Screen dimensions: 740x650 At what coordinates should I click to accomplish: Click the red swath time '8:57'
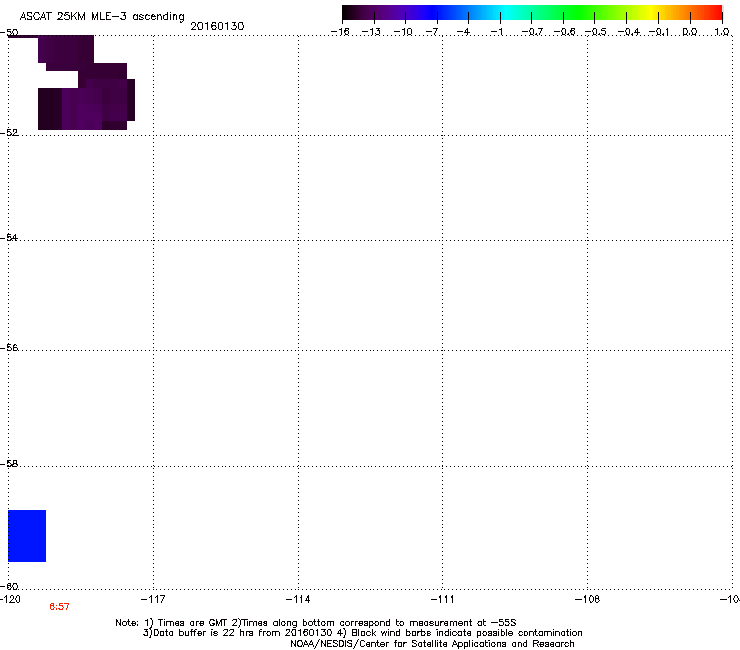click(x=59, y=607)
